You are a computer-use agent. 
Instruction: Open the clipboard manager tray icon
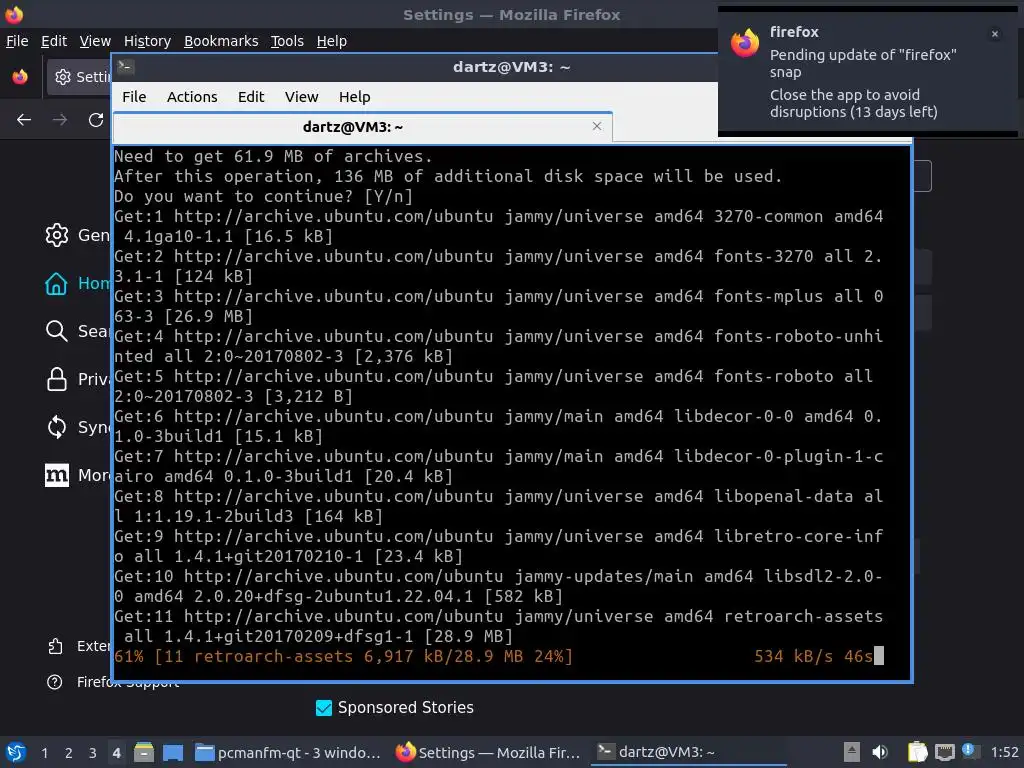coord(917,752)
